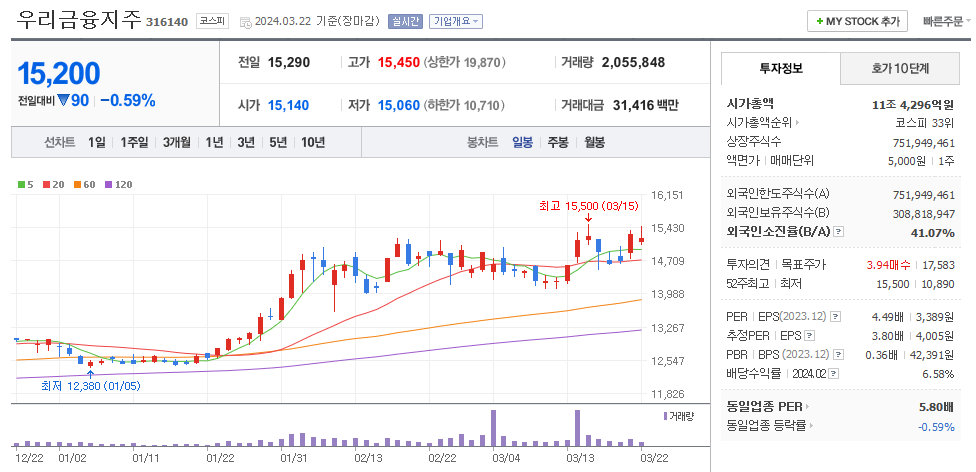976x472 pixels.
Task: Click the help icon beside PBR BPS(2023.12)
Action: coord(838,355)
